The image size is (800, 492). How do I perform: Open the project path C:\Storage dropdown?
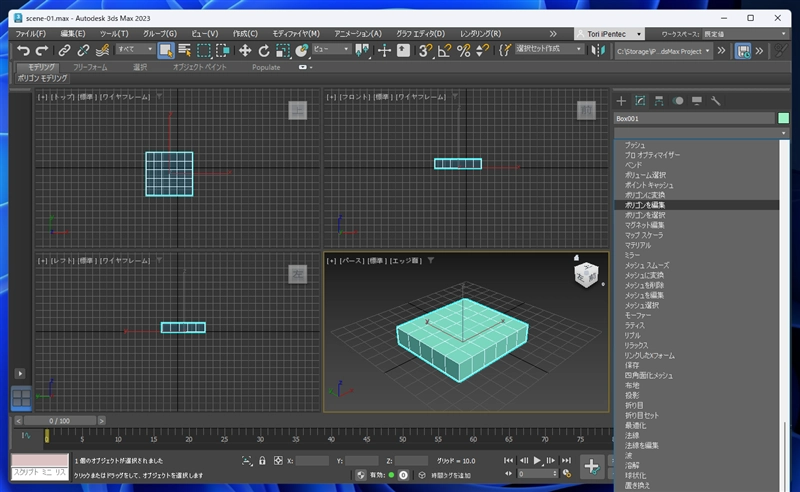(663, 51)
